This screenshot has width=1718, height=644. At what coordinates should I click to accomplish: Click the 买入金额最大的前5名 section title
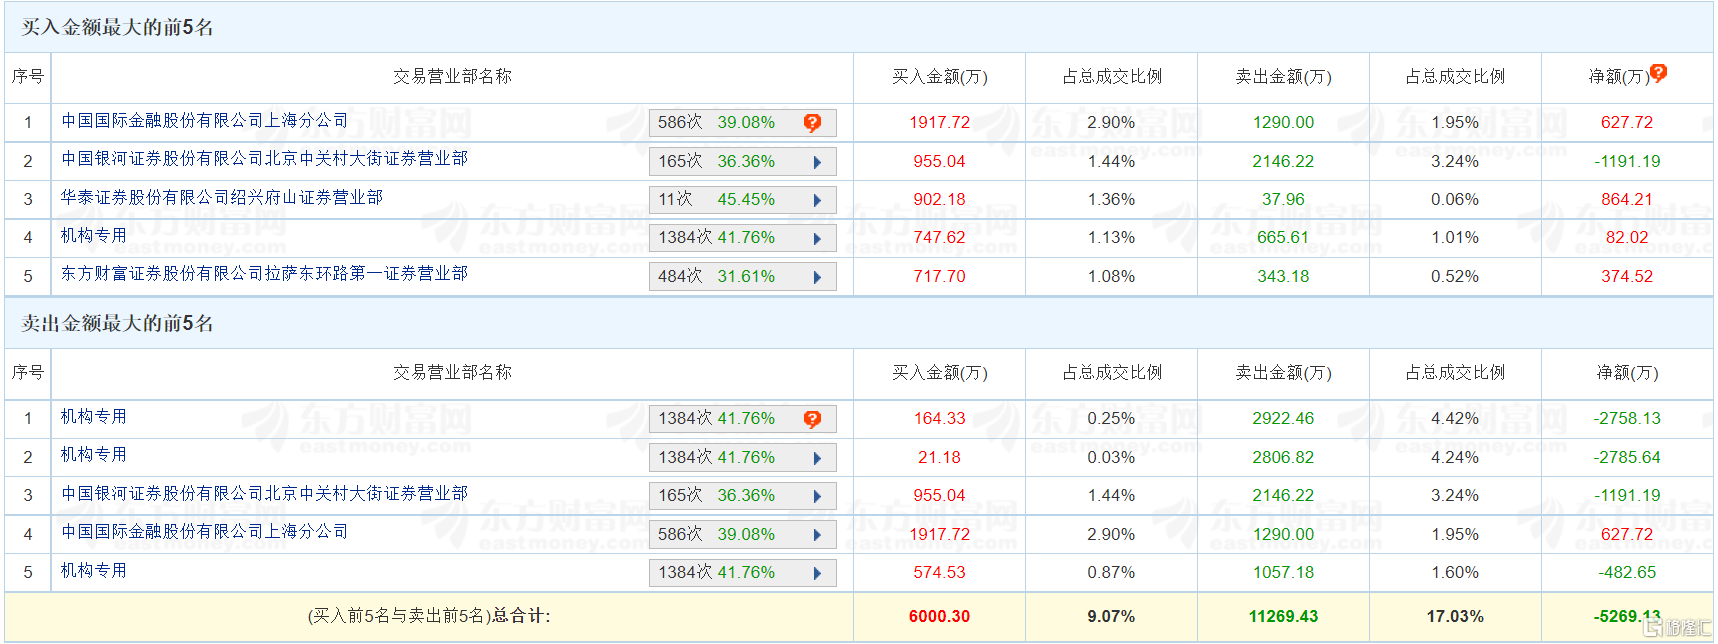coord(117,27)
